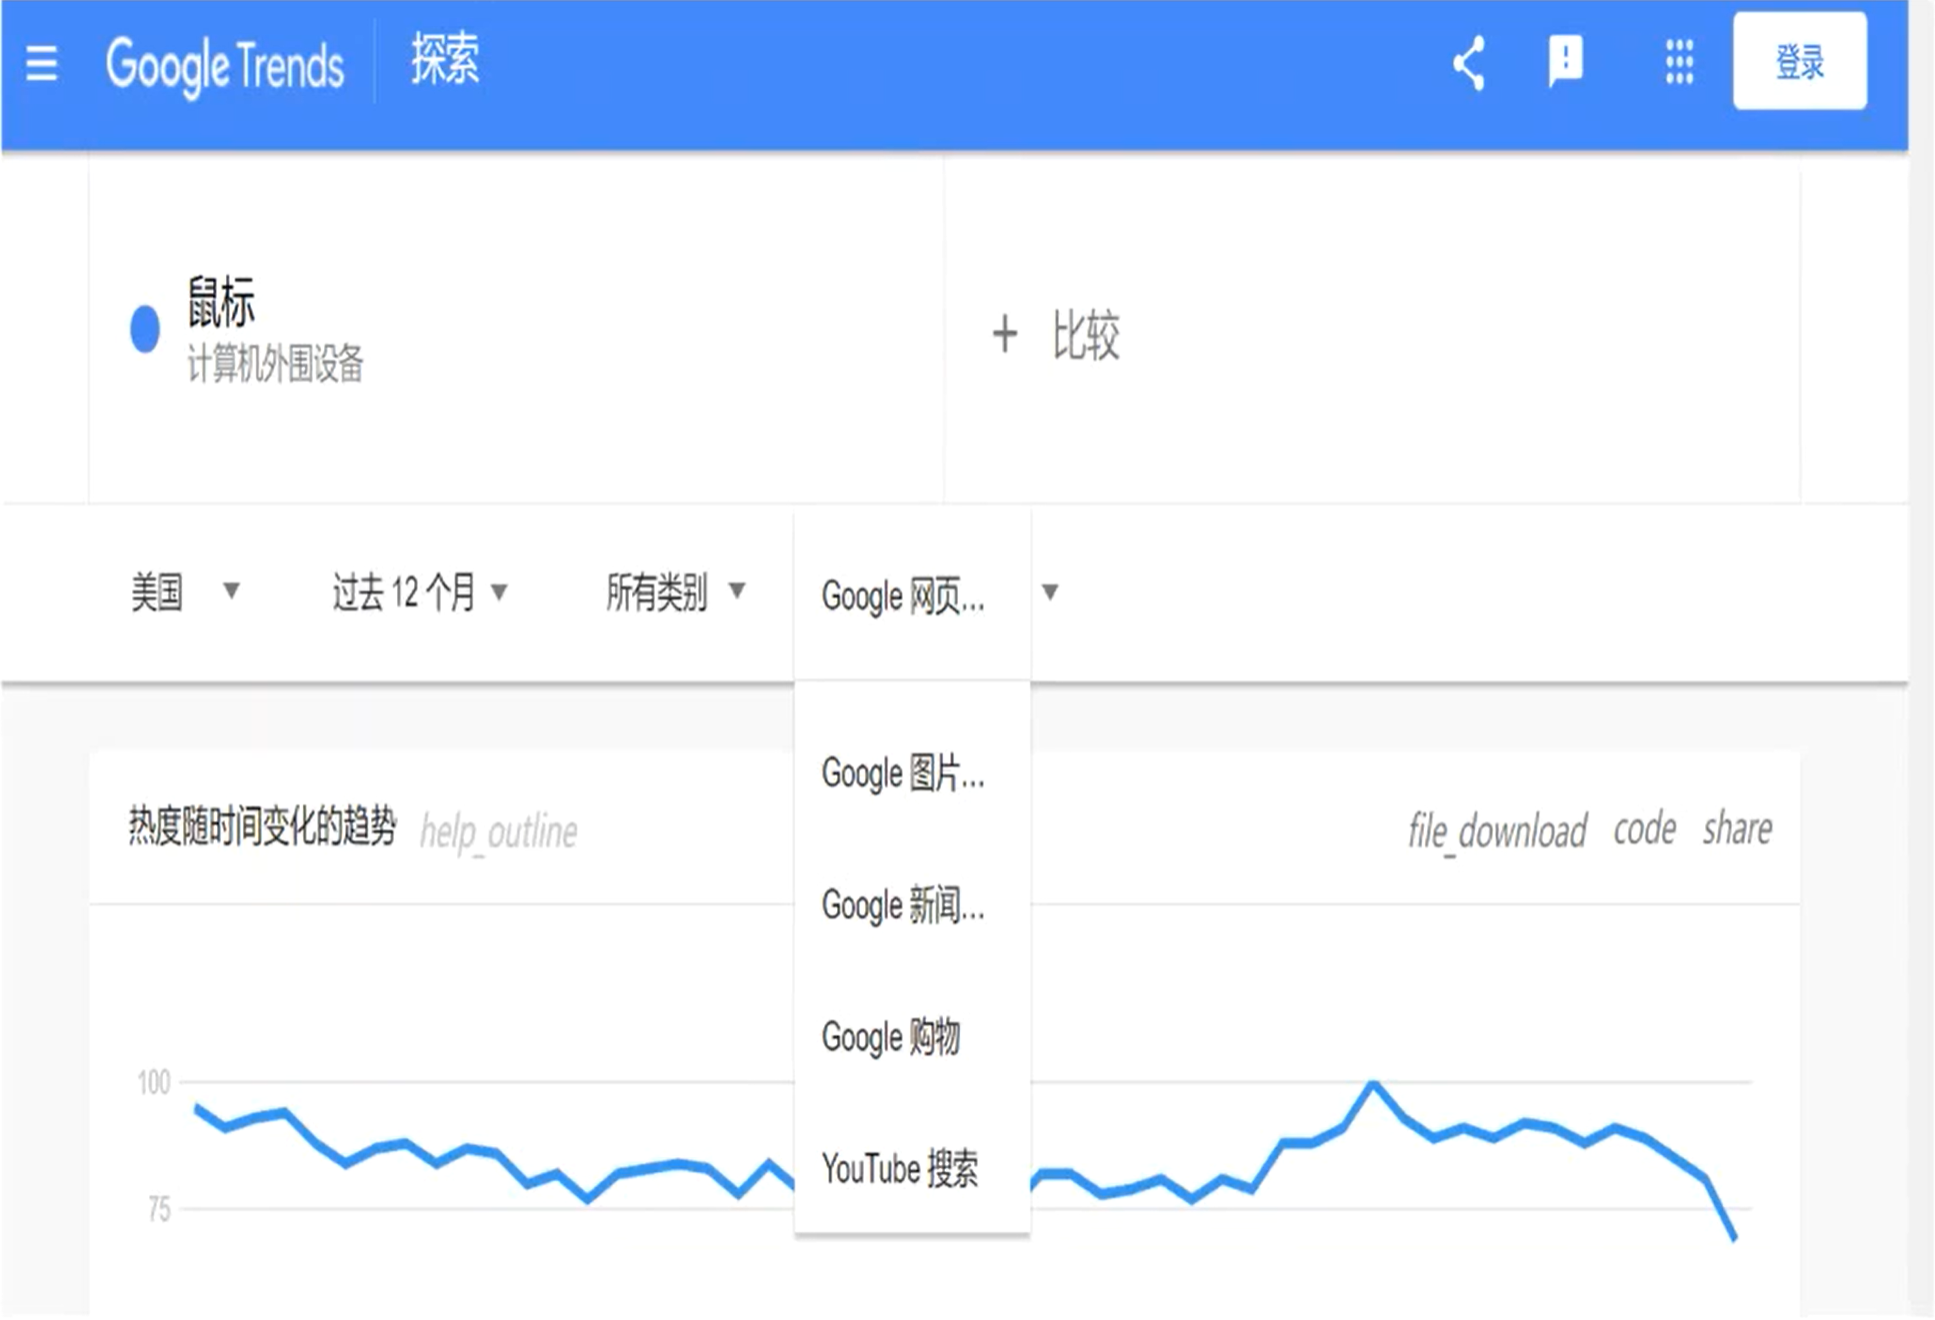The height and width of the screenshot is (1320, 1935).
Task: Click the 探索 page title
Action: pos(445,59)
